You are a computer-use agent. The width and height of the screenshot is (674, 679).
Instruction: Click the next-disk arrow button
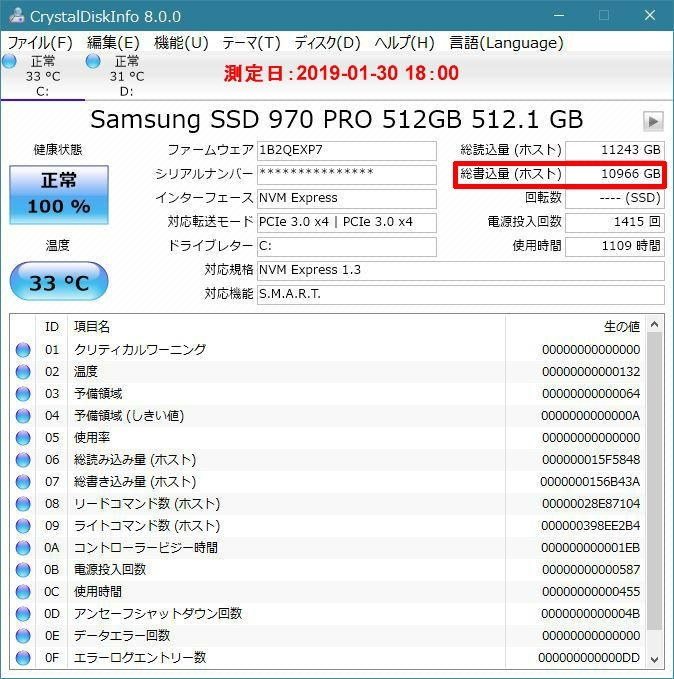click(x=653, y=121)
